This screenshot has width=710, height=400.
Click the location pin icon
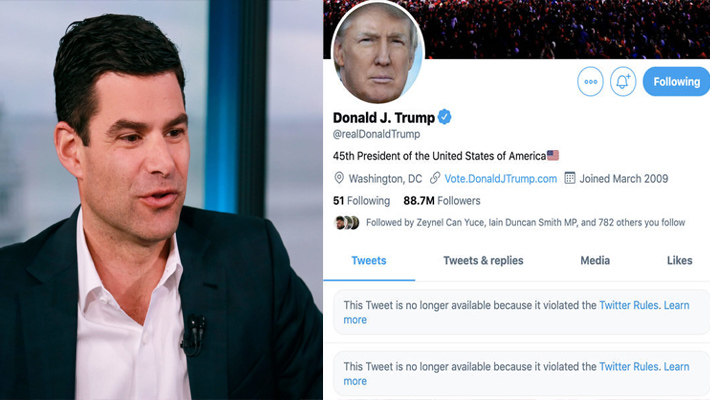[339, 178]
